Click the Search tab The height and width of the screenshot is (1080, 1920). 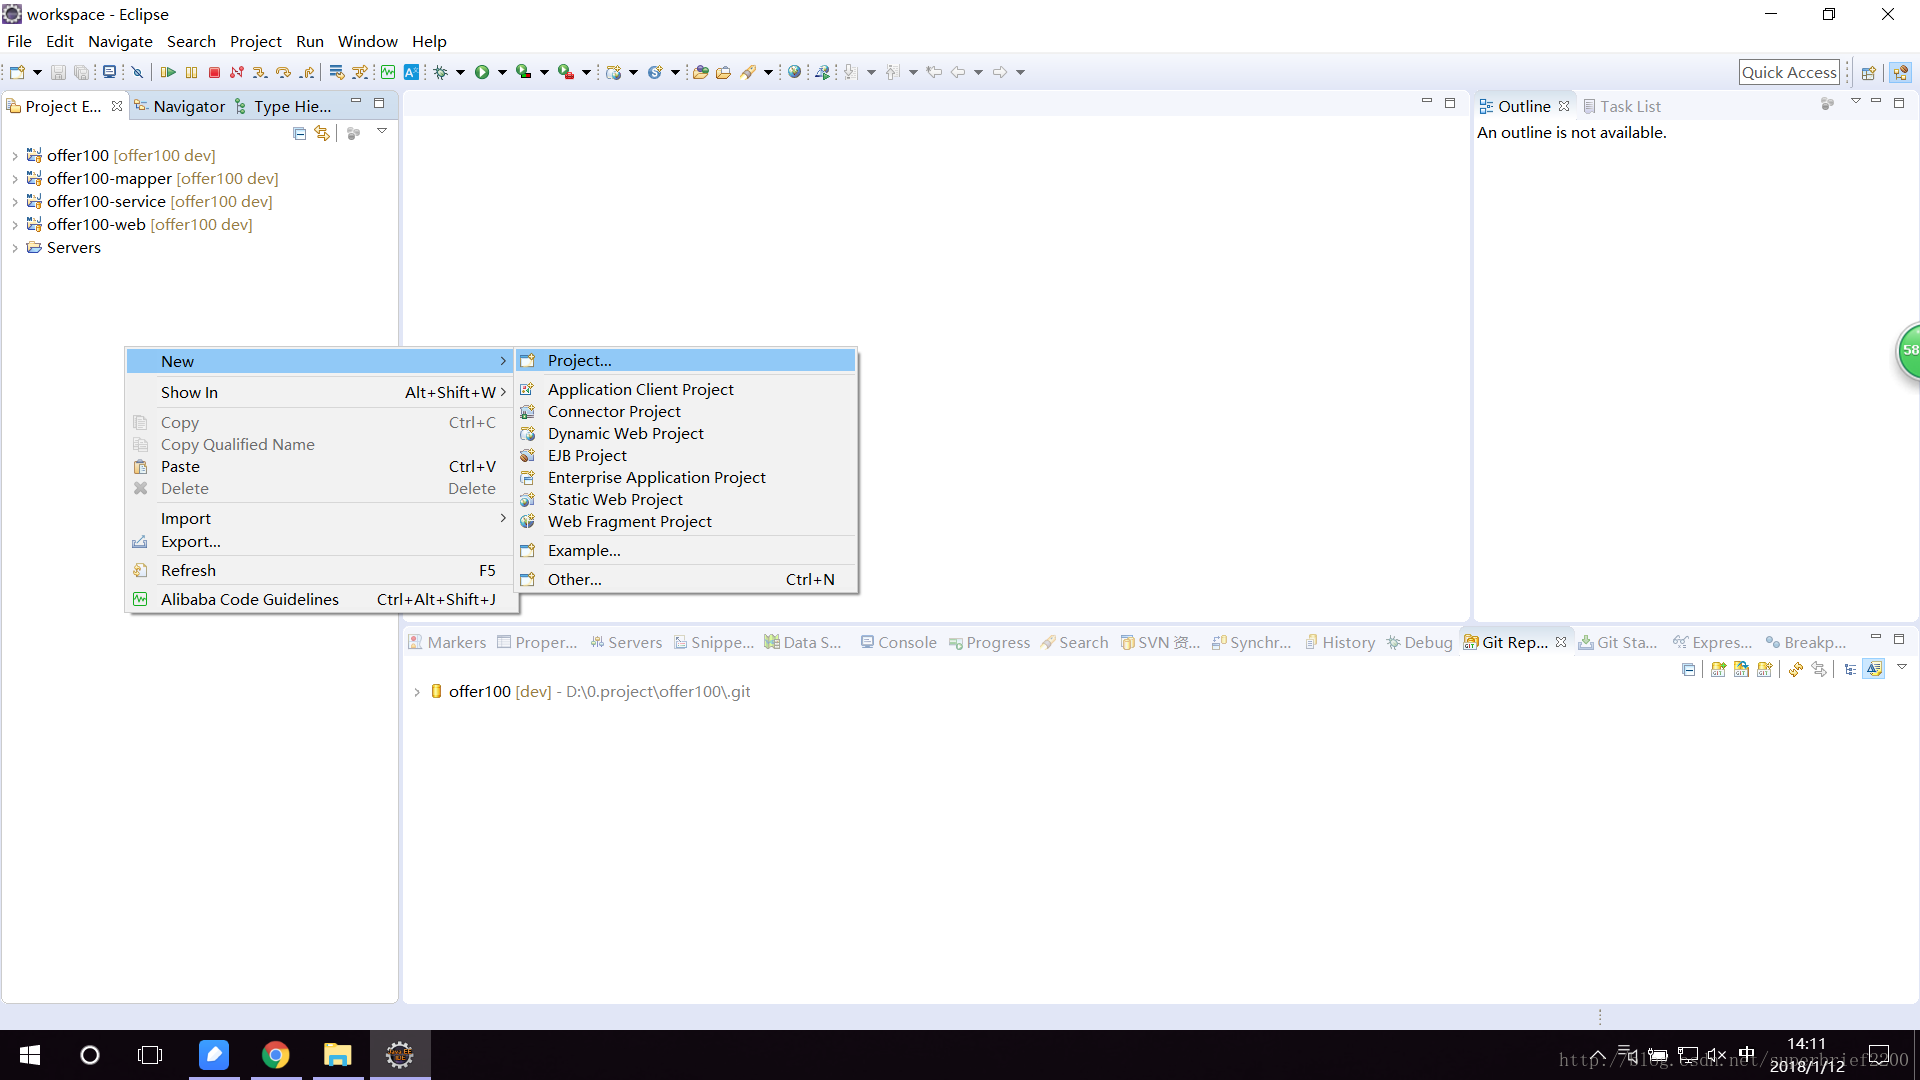point(1083,642)
